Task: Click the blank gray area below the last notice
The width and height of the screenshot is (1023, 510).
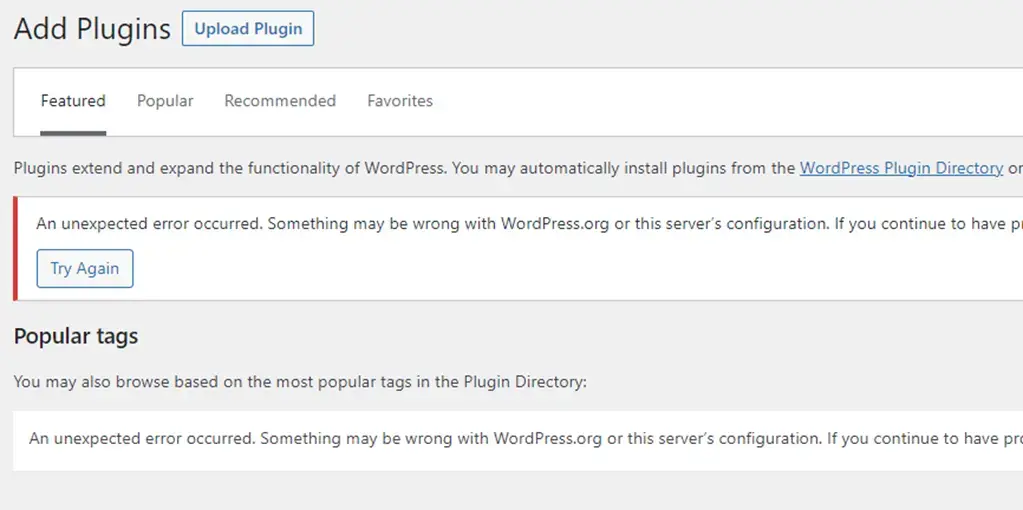Action: pos(500,492)
